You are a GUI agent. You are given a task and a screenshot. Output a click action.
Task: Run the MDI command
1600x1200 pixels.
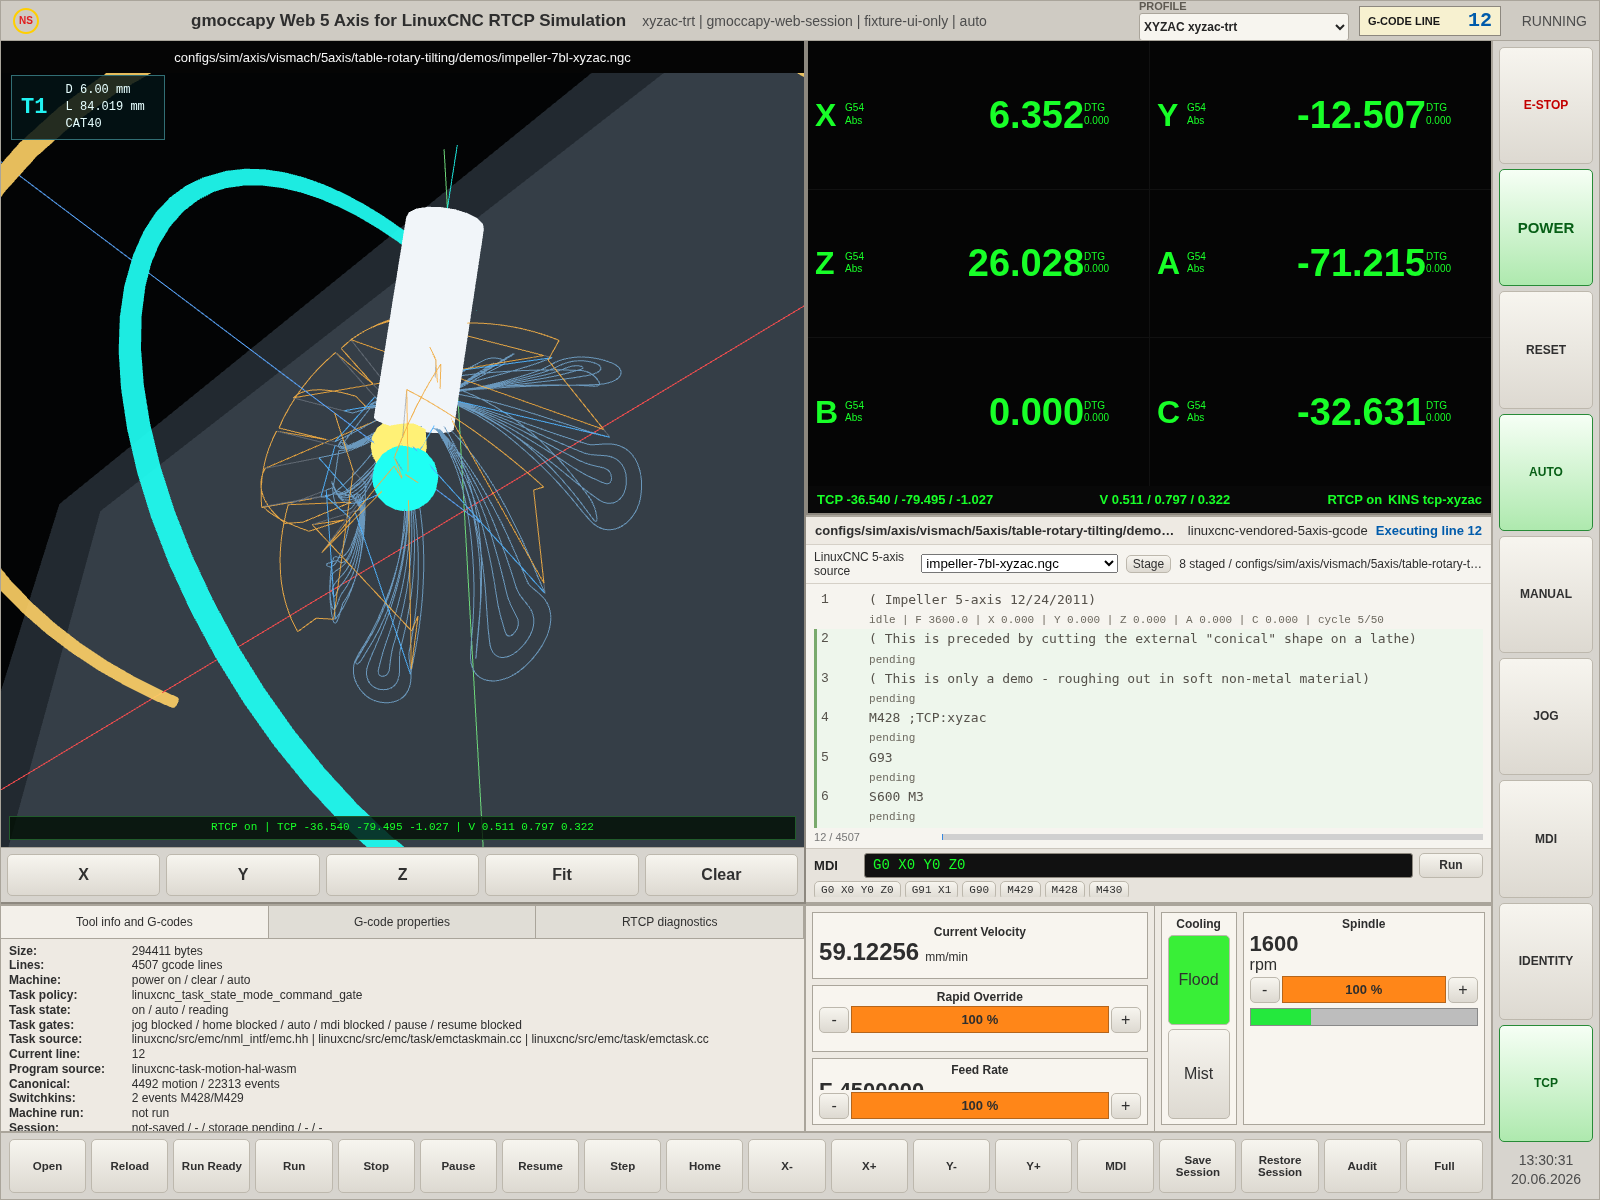1450,865
